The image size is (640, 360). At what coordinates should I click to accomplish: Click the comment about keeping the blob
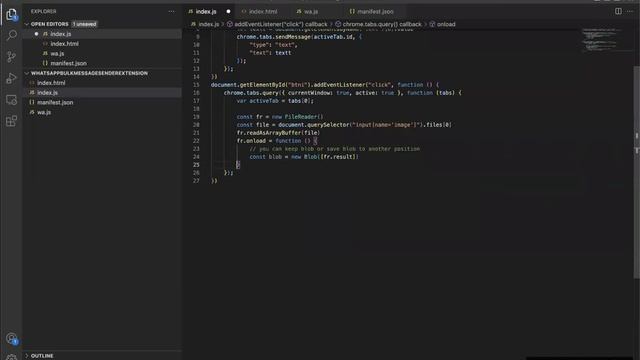coord(335,149)
